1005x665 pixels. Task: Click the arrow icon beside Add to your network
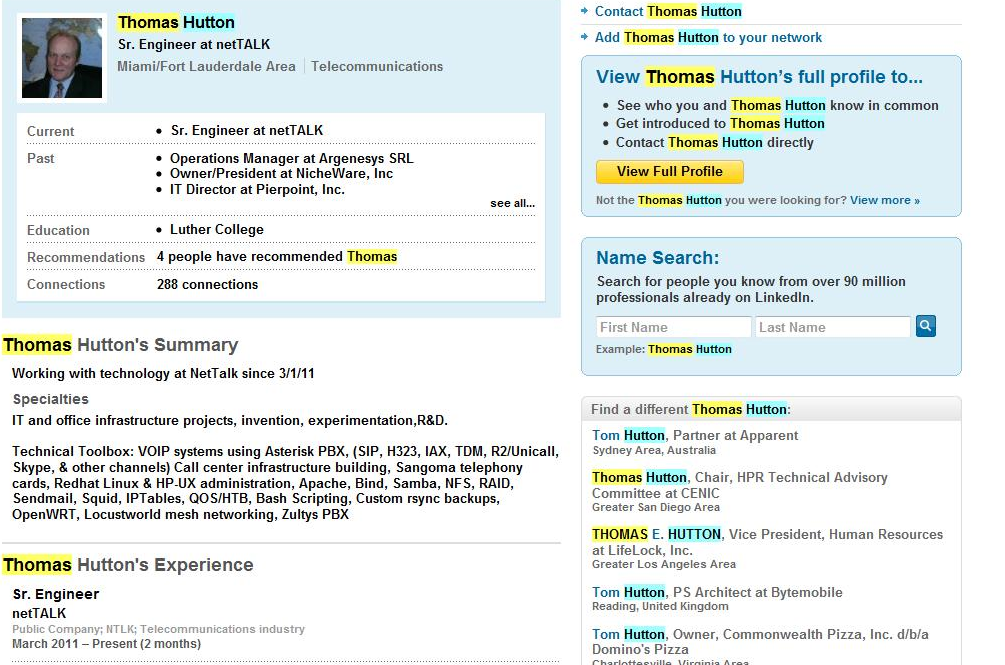pyautogui.click(x=585, y=37)
